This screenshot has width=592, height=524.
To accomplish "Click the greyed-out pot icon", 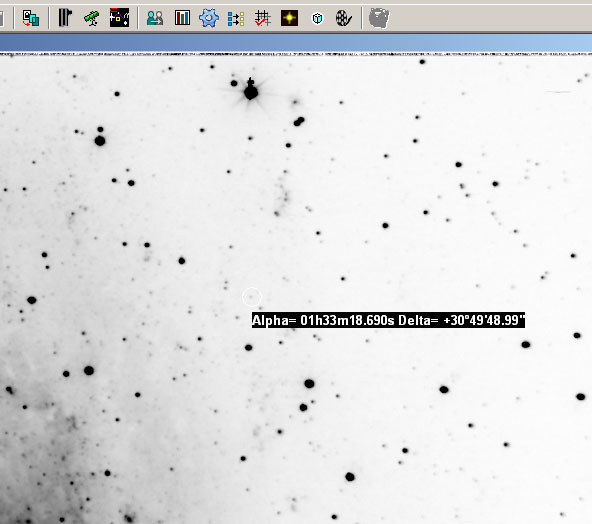I will pos(379,18).
